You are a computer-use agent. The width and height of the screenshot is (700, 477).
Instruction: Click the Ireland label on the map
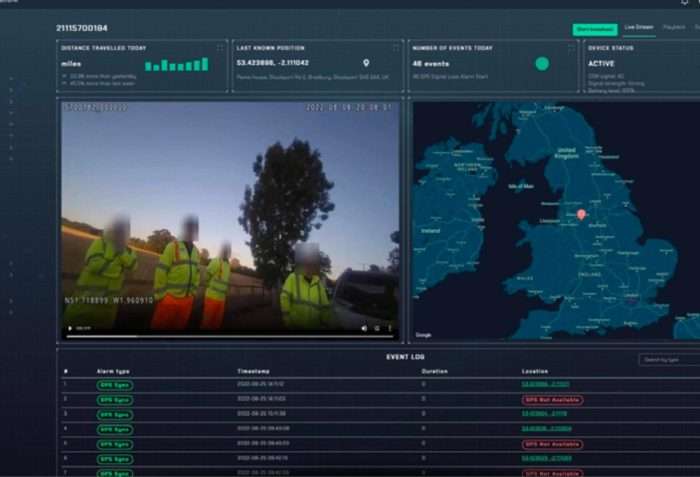coord(431,231)
